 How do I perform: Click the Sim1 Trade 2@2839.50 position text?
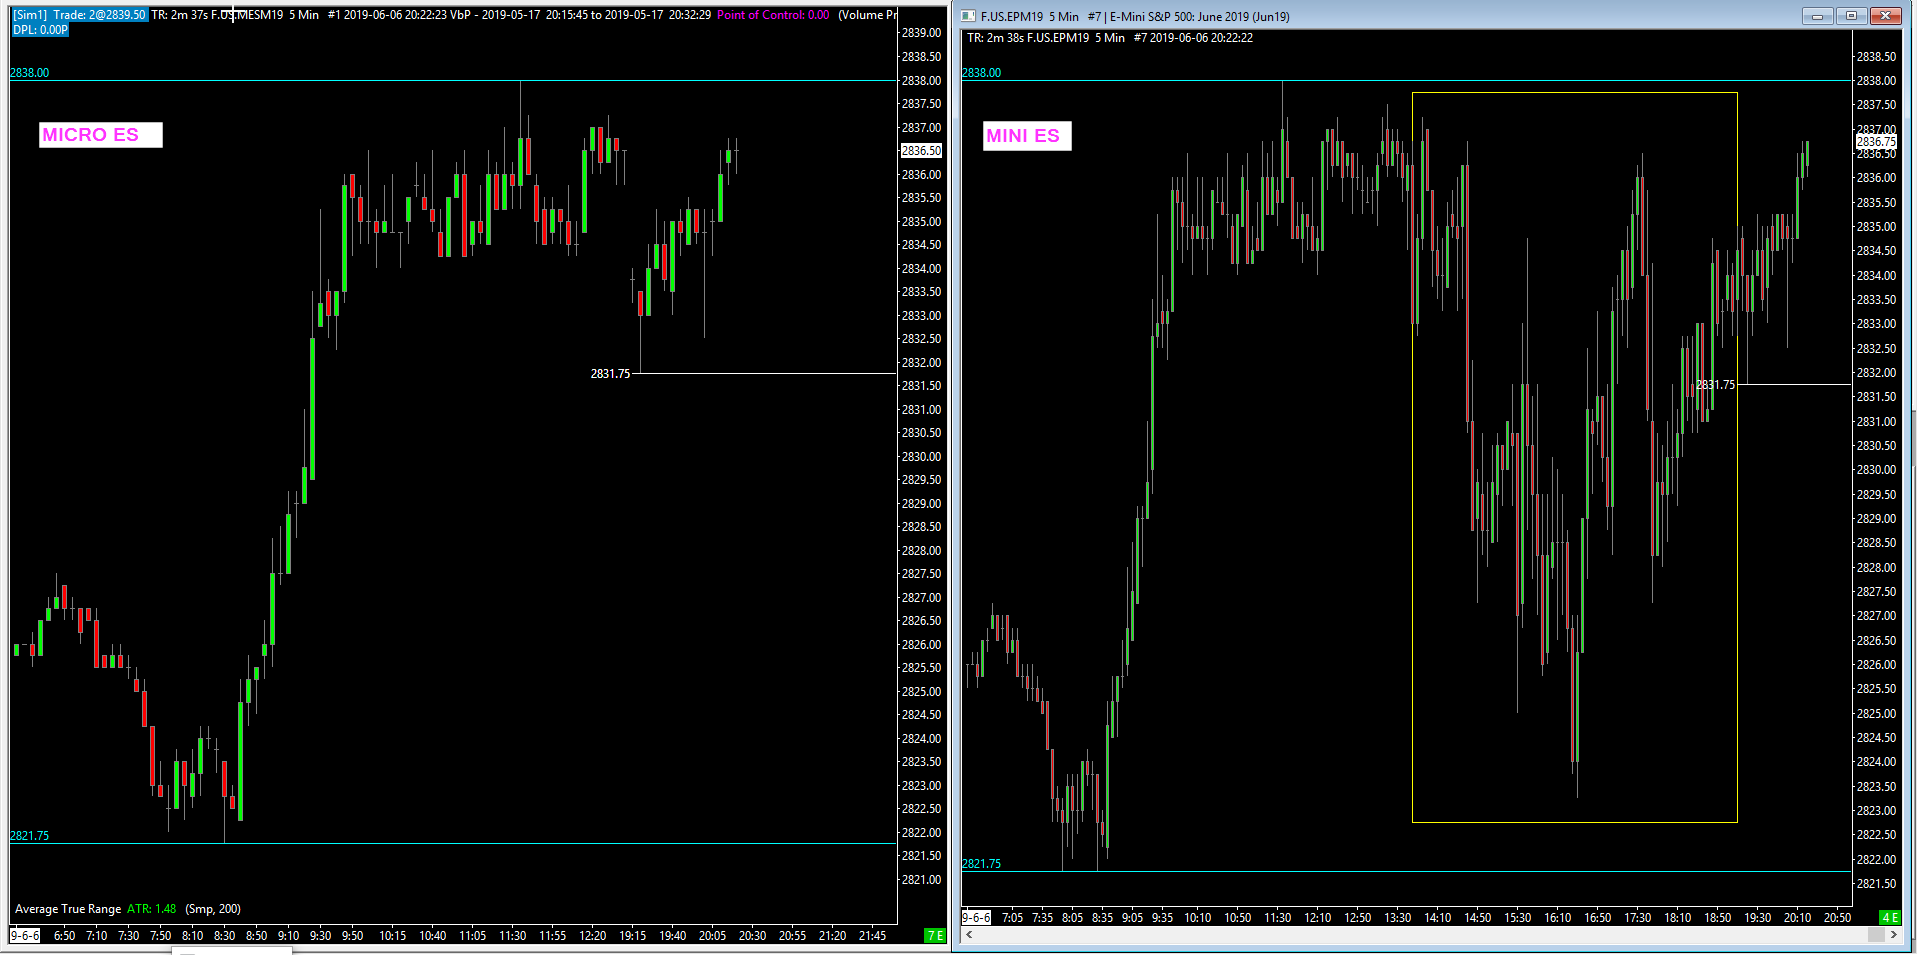tap(79, 15)
